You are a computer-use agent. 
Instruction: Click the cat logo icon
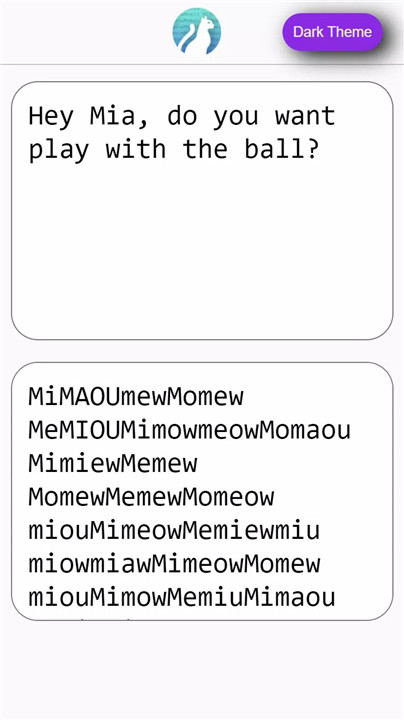point(196,31)
